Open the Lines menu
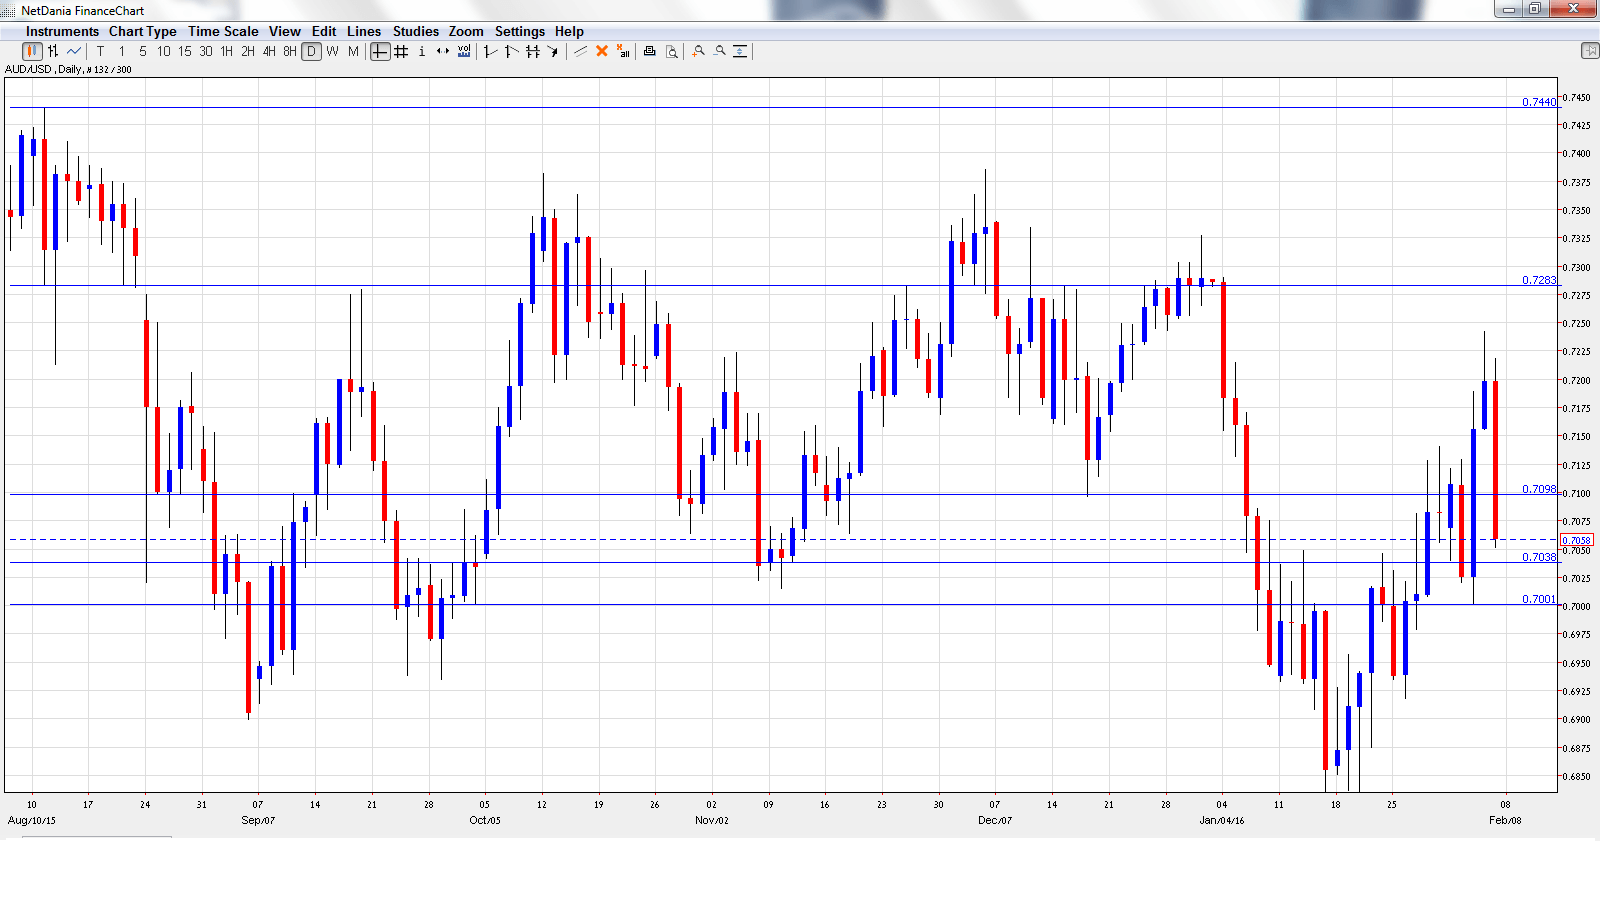This screenshot has height=900, width=1600. click(364, 31)
